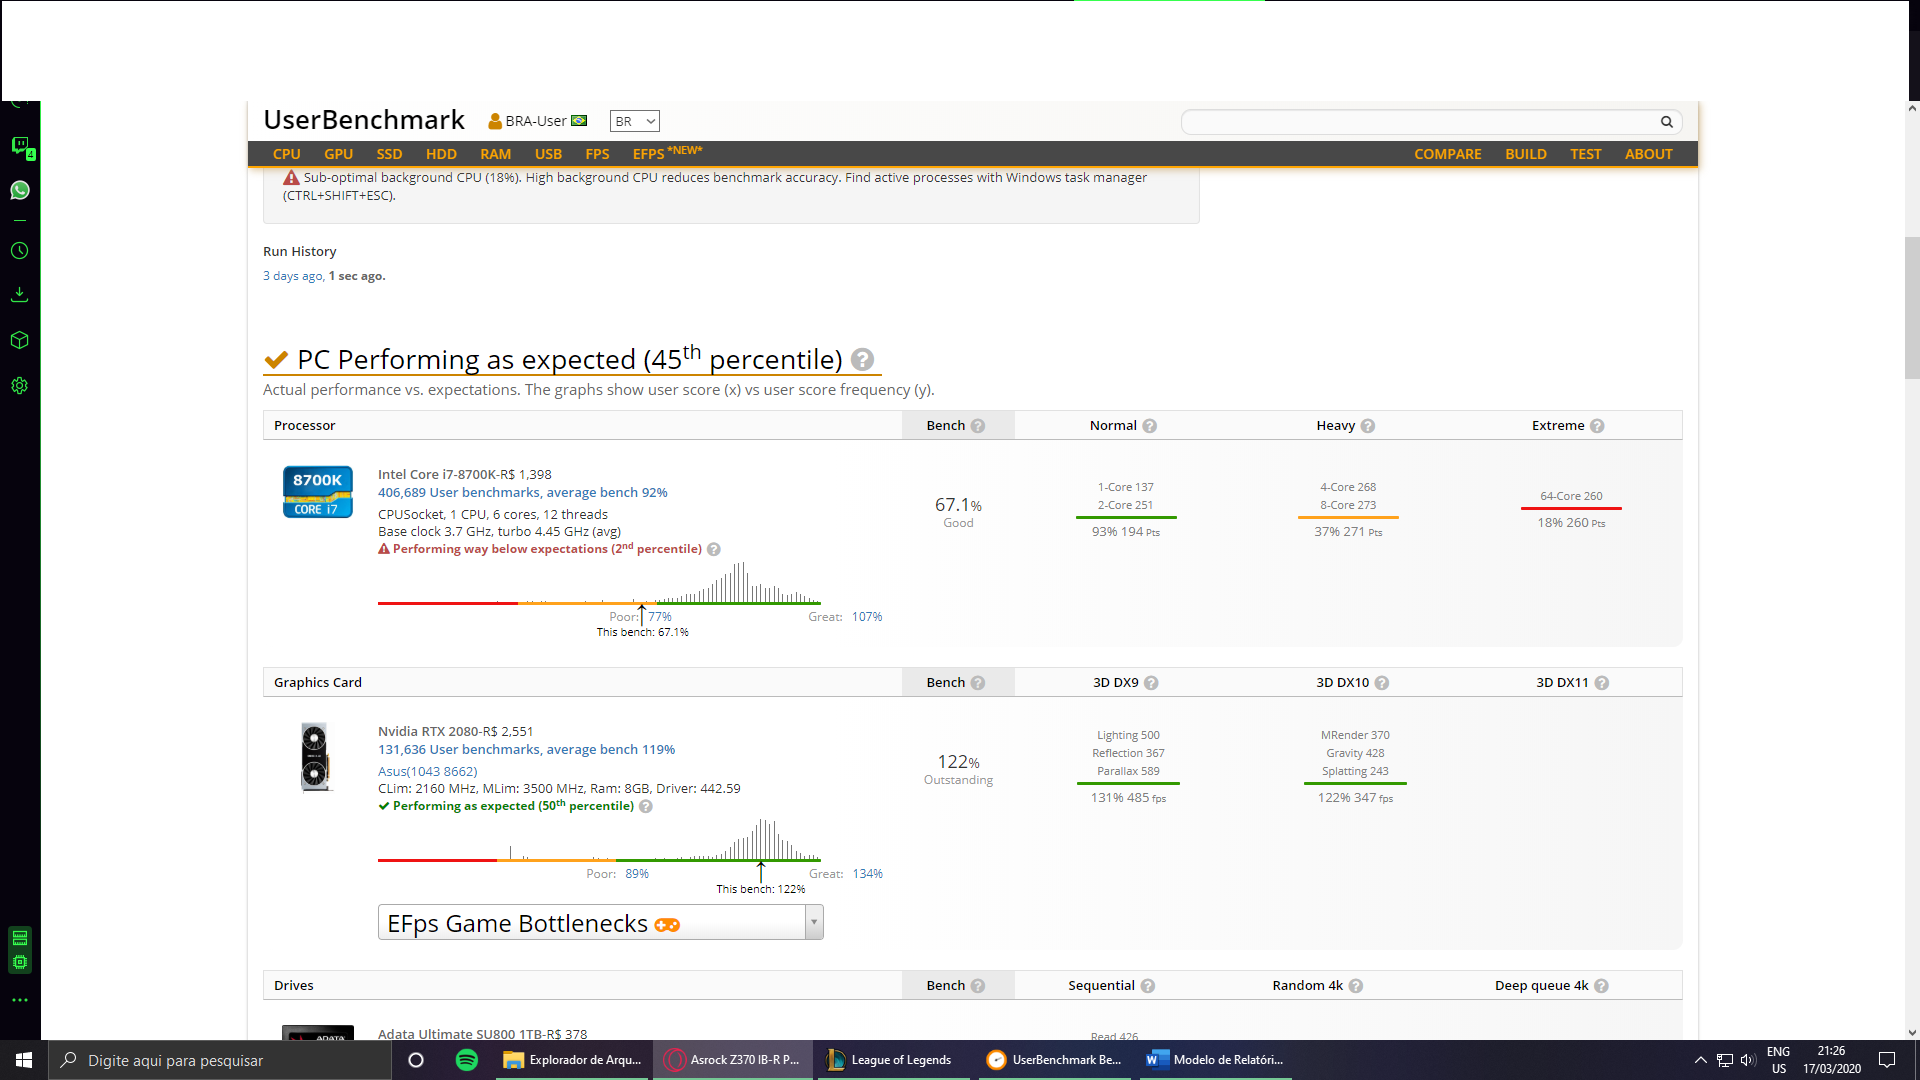Screen dimensions: 1920x1080
Task: Open Twitch icon in browser sidebar
Action: 20,146
